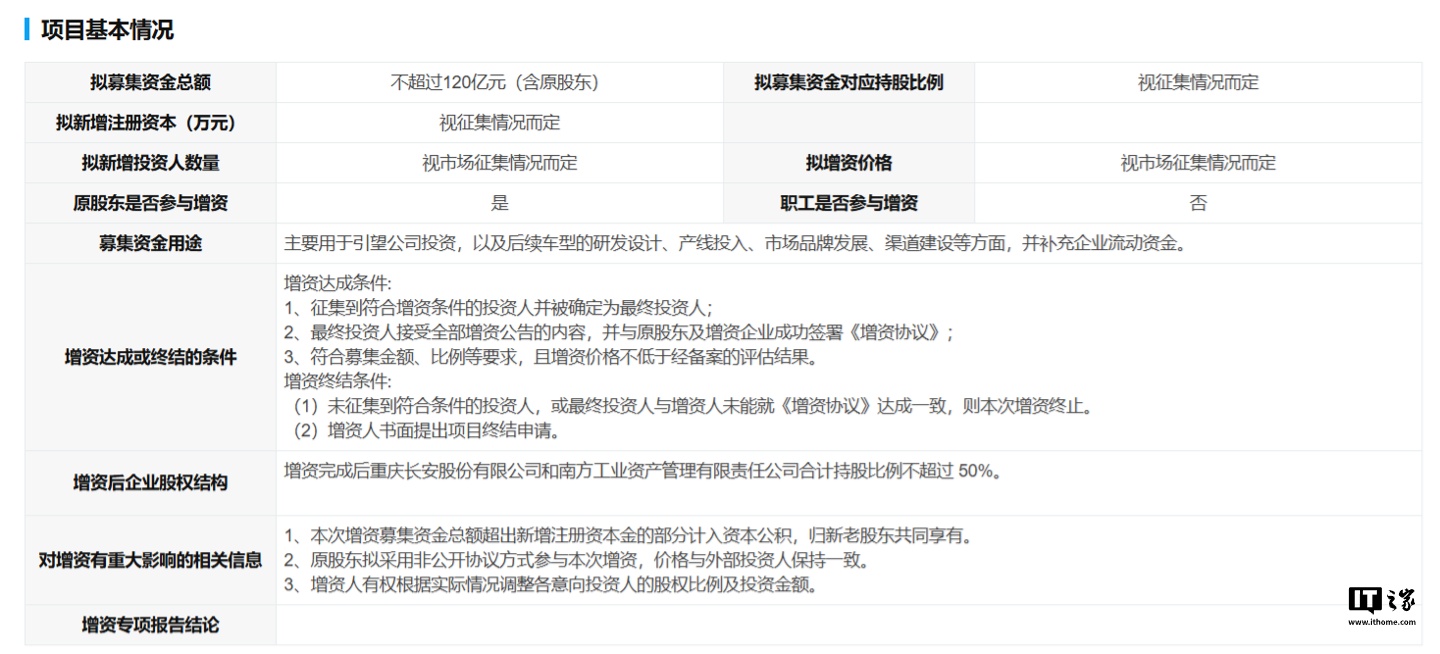Select the label '增资达成或终结的条件'
Screen dimensions: 1440x654
pyautogui.click(x=150, y=357)
